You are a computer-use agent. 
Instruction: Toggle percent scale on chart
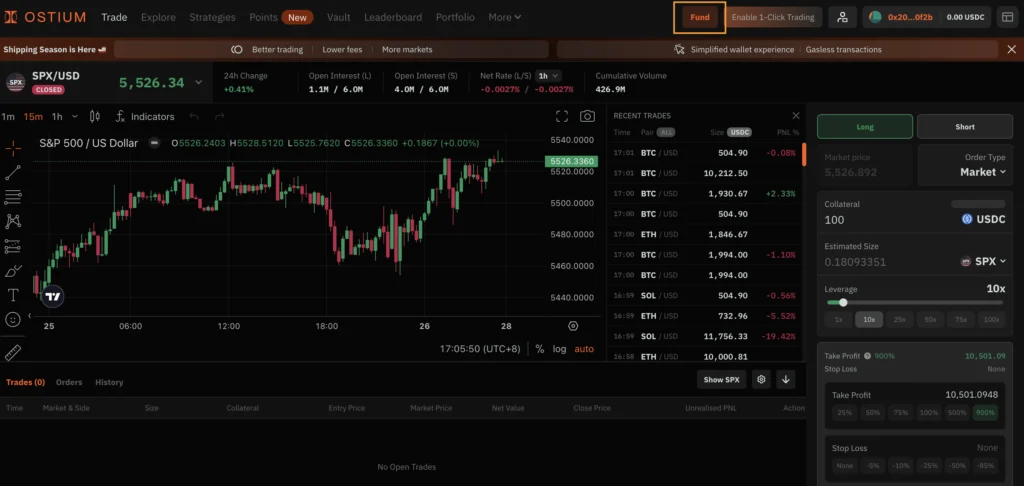click(x=539, y=349)
